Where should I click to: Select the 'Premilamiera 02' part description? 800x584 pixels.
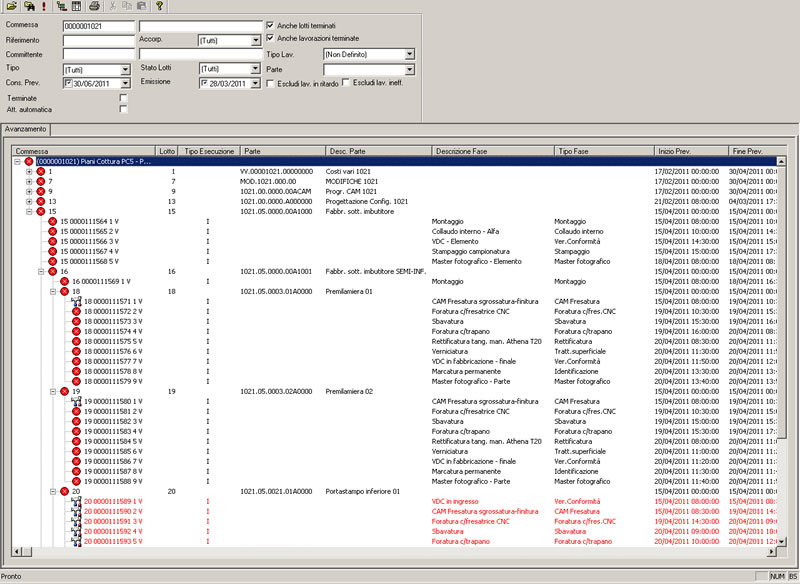(349, 392)
